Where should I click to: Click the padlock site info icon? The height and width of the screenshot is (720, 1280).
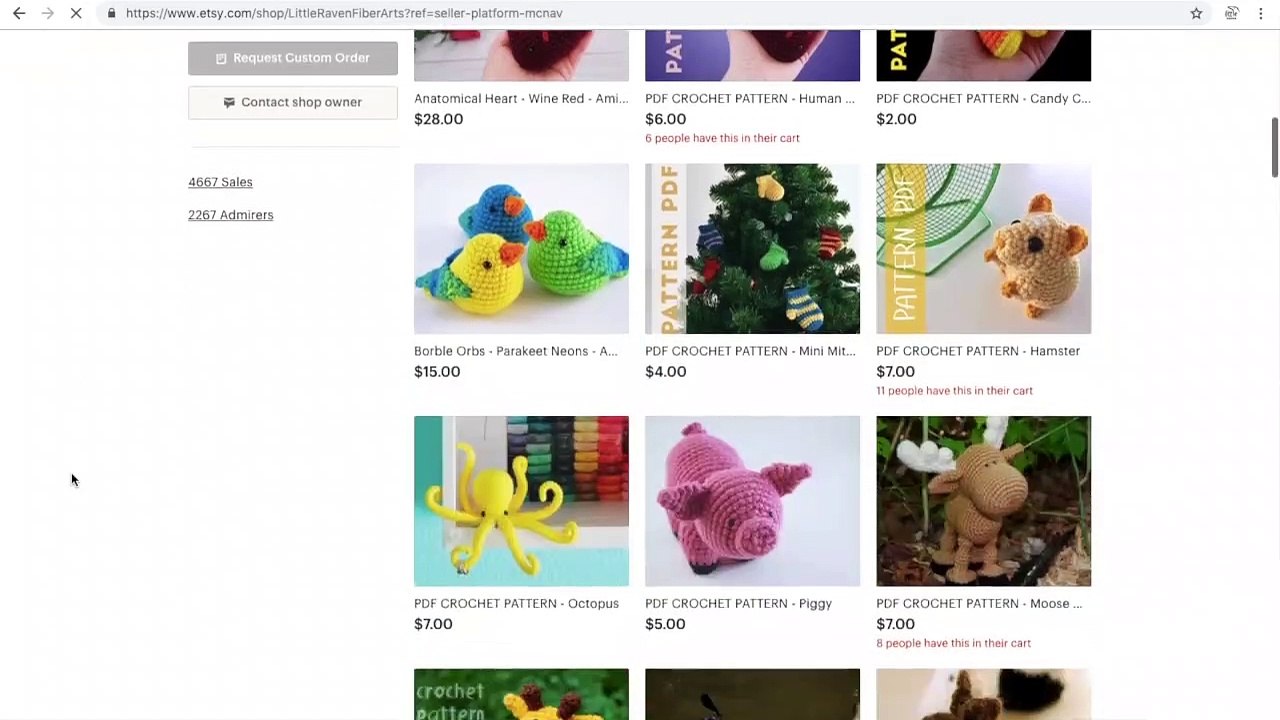(111, 13)
